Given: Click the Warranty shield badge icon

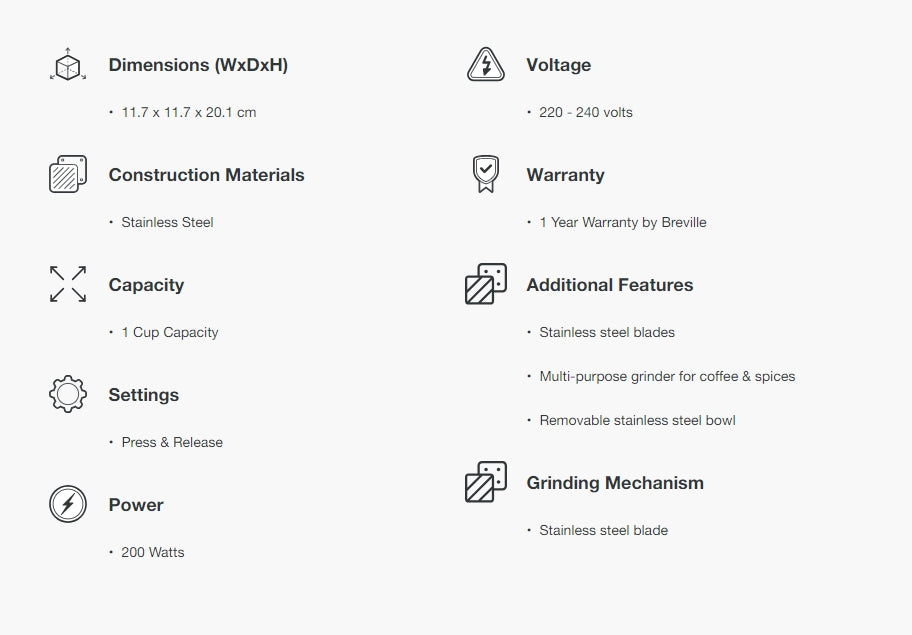Looking at the screenshot, I should coord(486,174).
